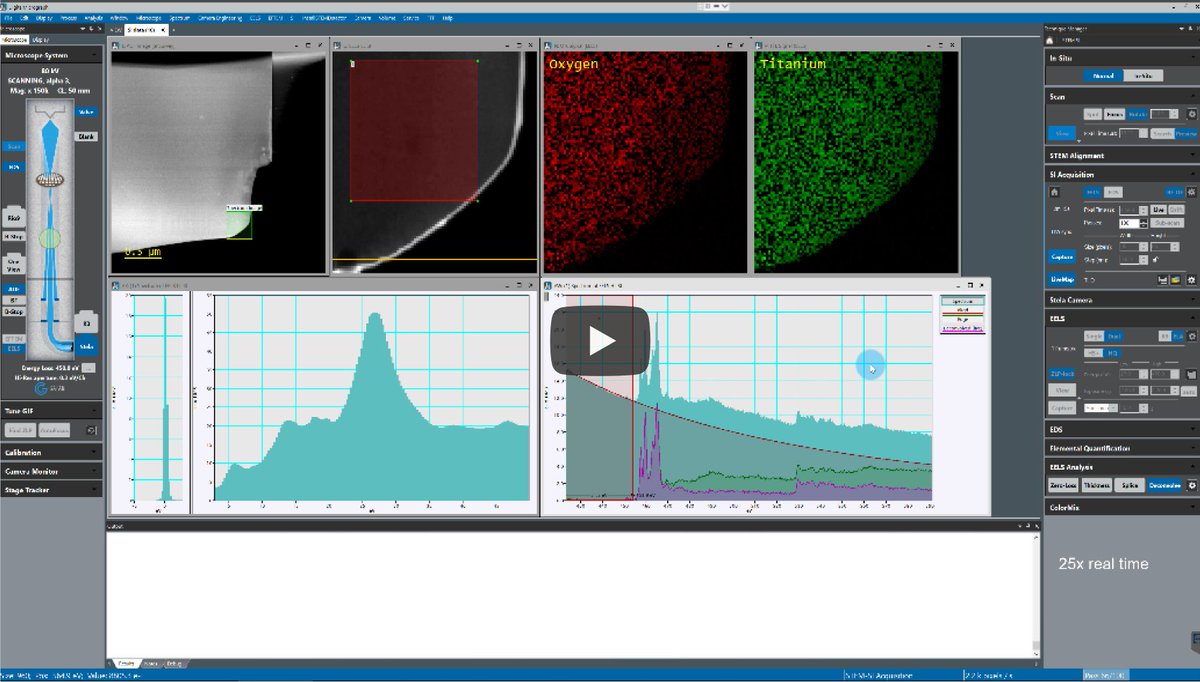Image resolution: width=1200 pixels, height=682 pixels.
Task: Click the Deconvolve button
Action: [x=1164, y=485]
